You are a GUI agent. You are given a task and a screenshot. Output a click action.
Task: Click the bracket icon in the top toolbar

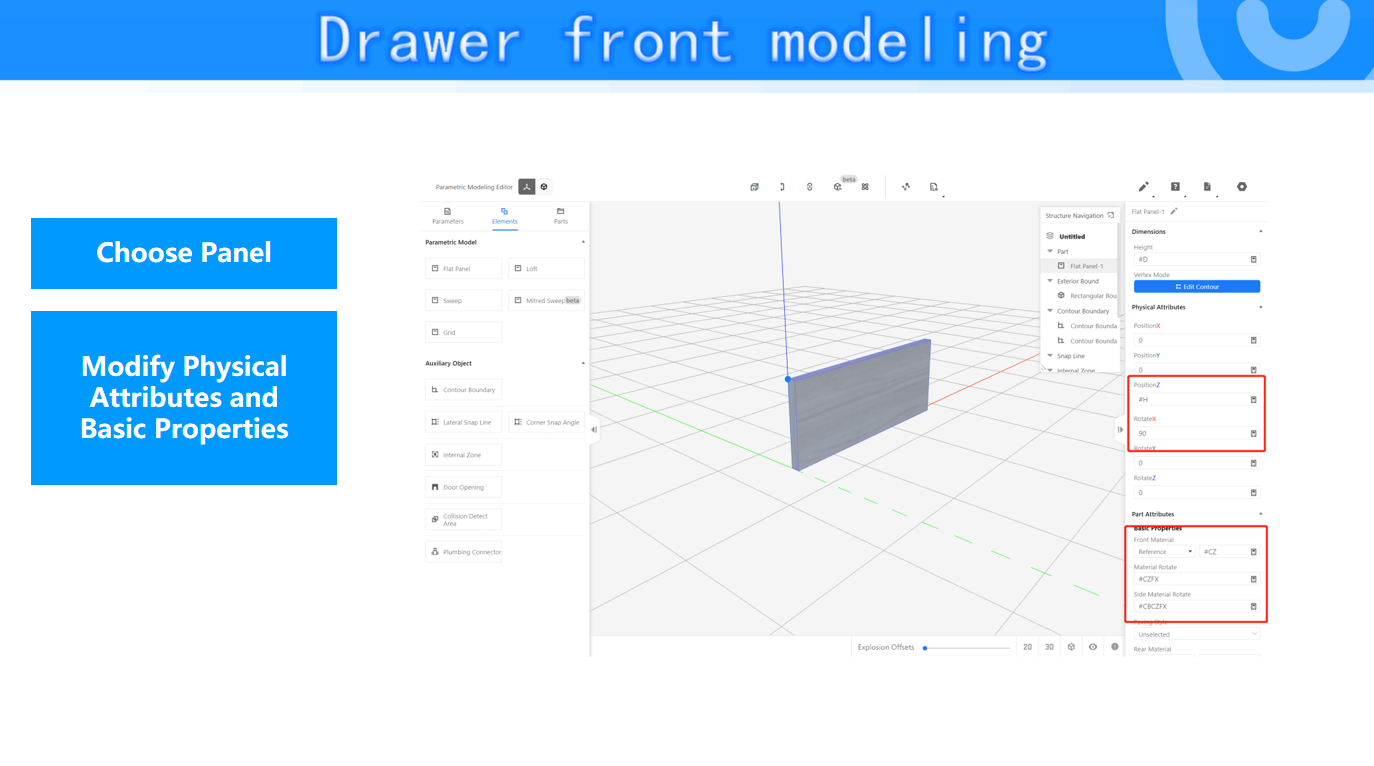[782, 187]
